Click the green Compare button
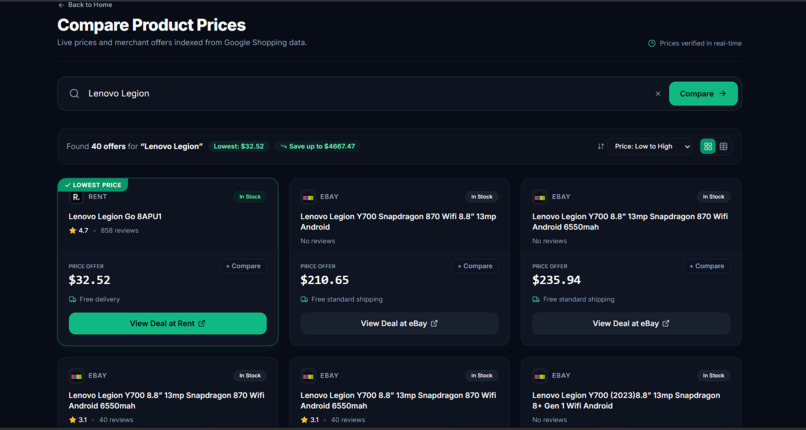 pos(703,94)
